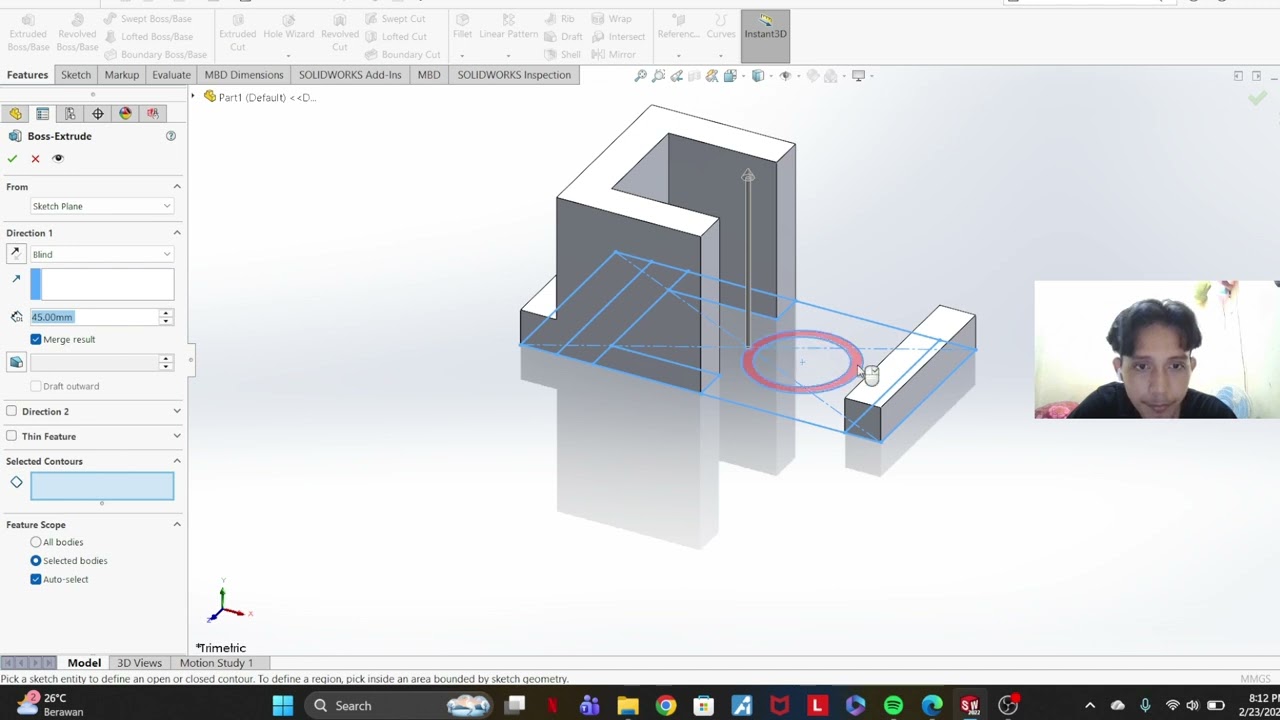Accept Boss-Extrude with green checkmark
This screenshot has width=1280, height=720.
coord(12,159)
